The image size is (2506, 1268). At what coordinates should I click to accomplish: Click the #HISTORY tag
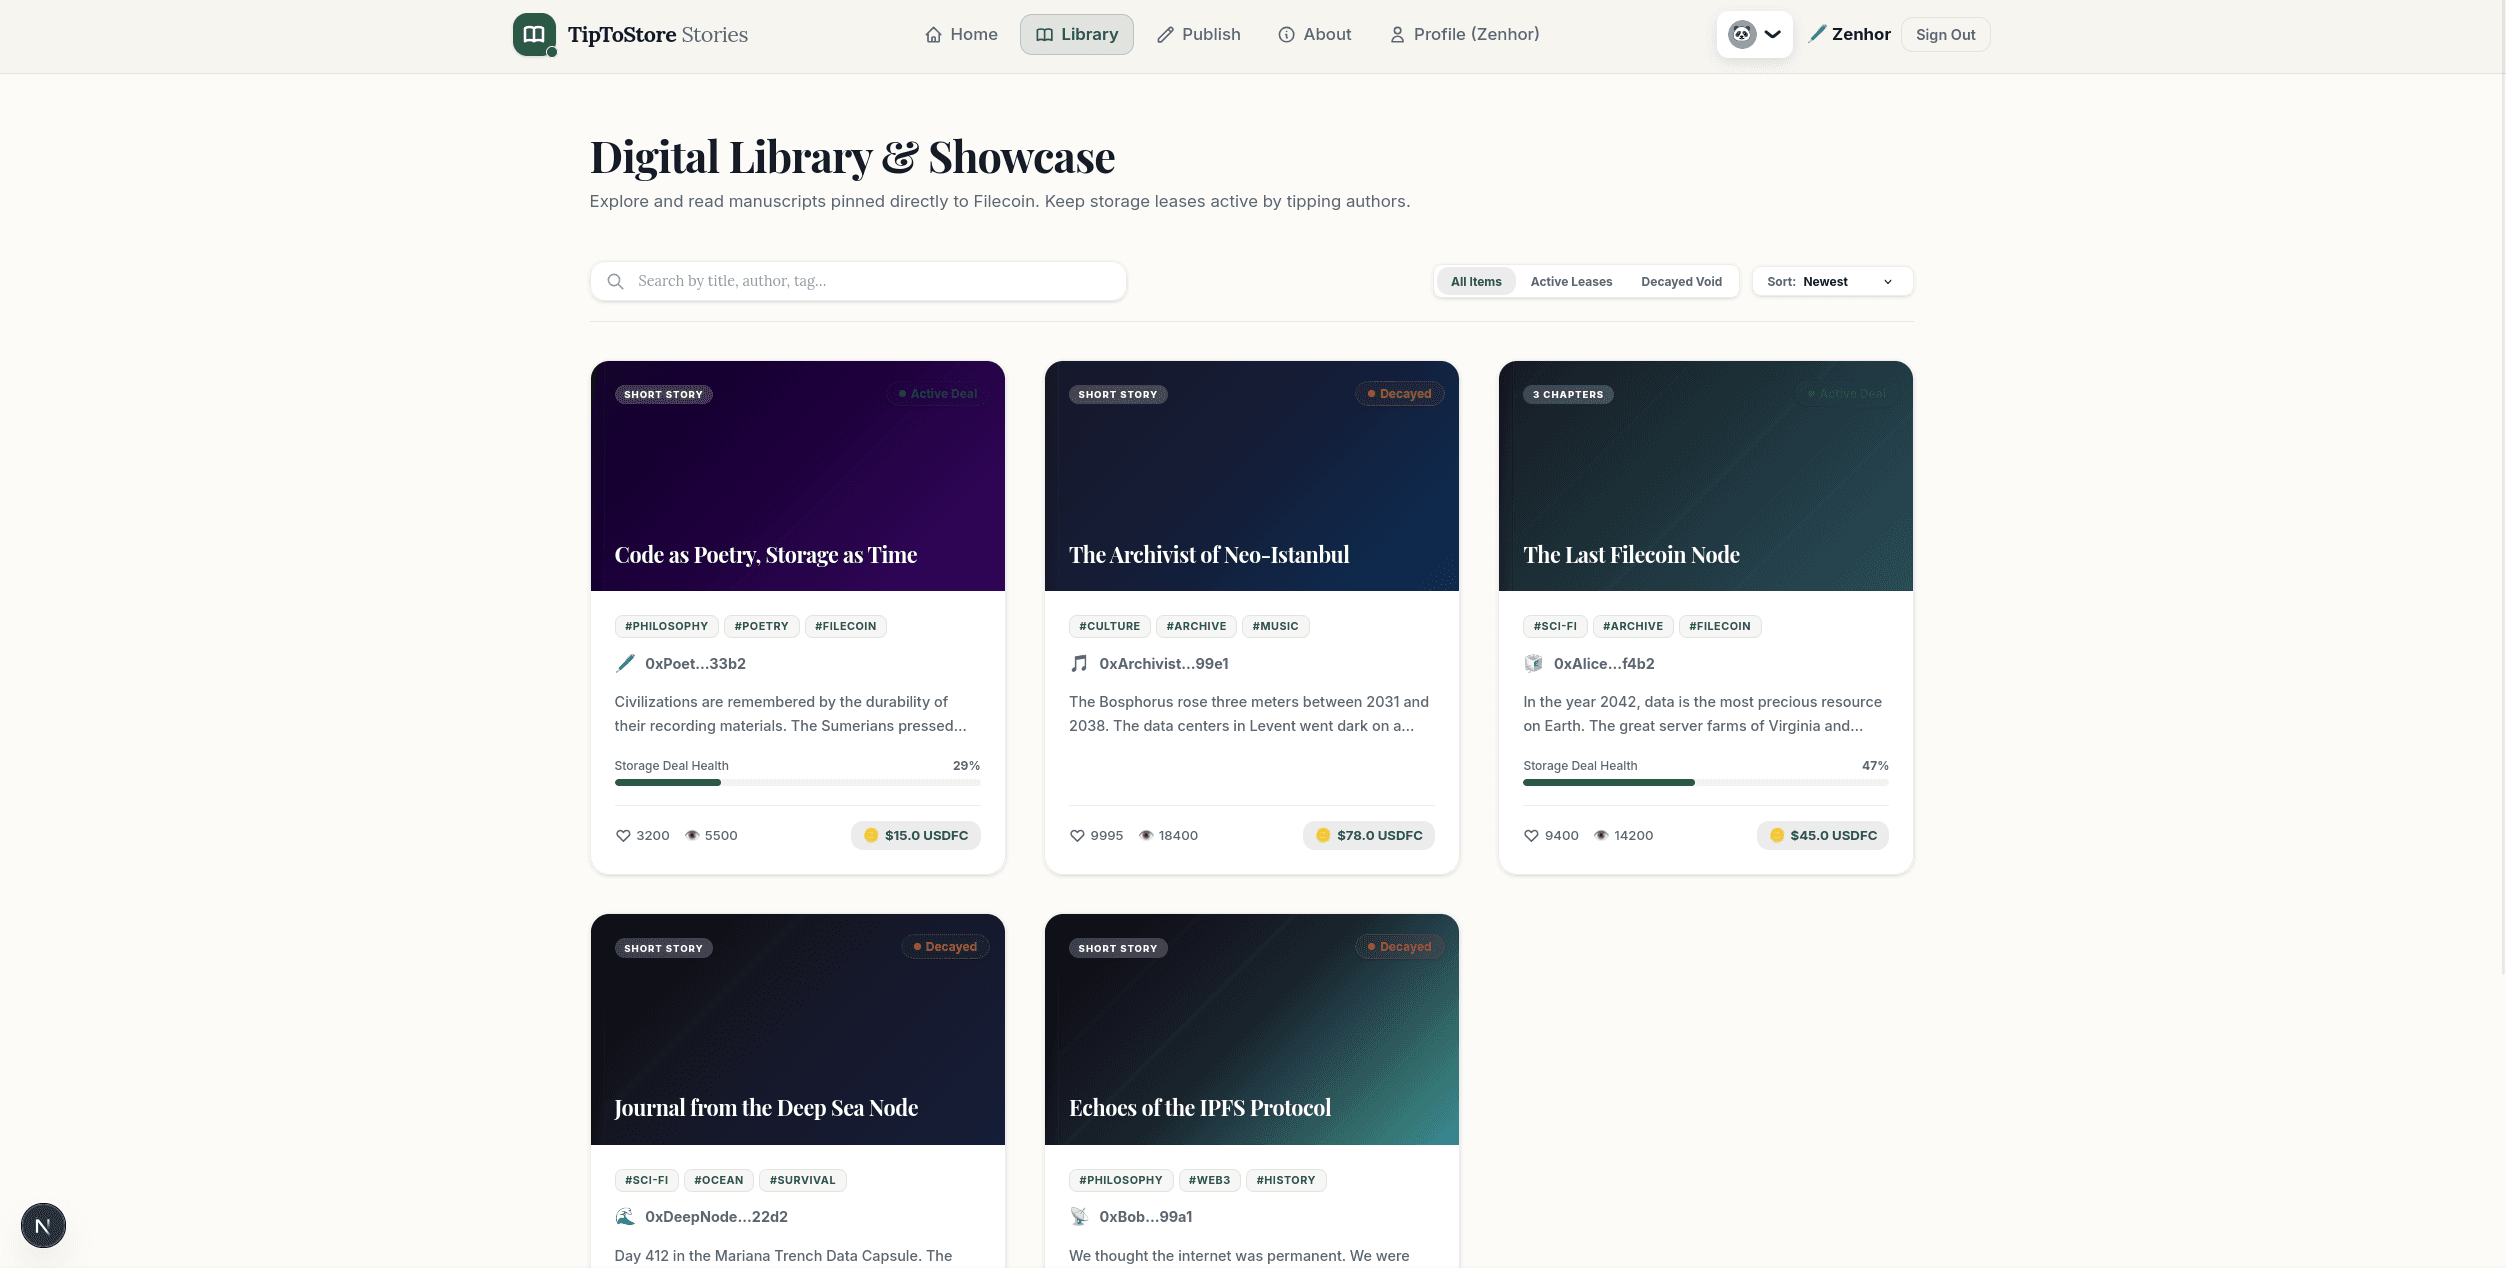[x=1286, y=1180]
